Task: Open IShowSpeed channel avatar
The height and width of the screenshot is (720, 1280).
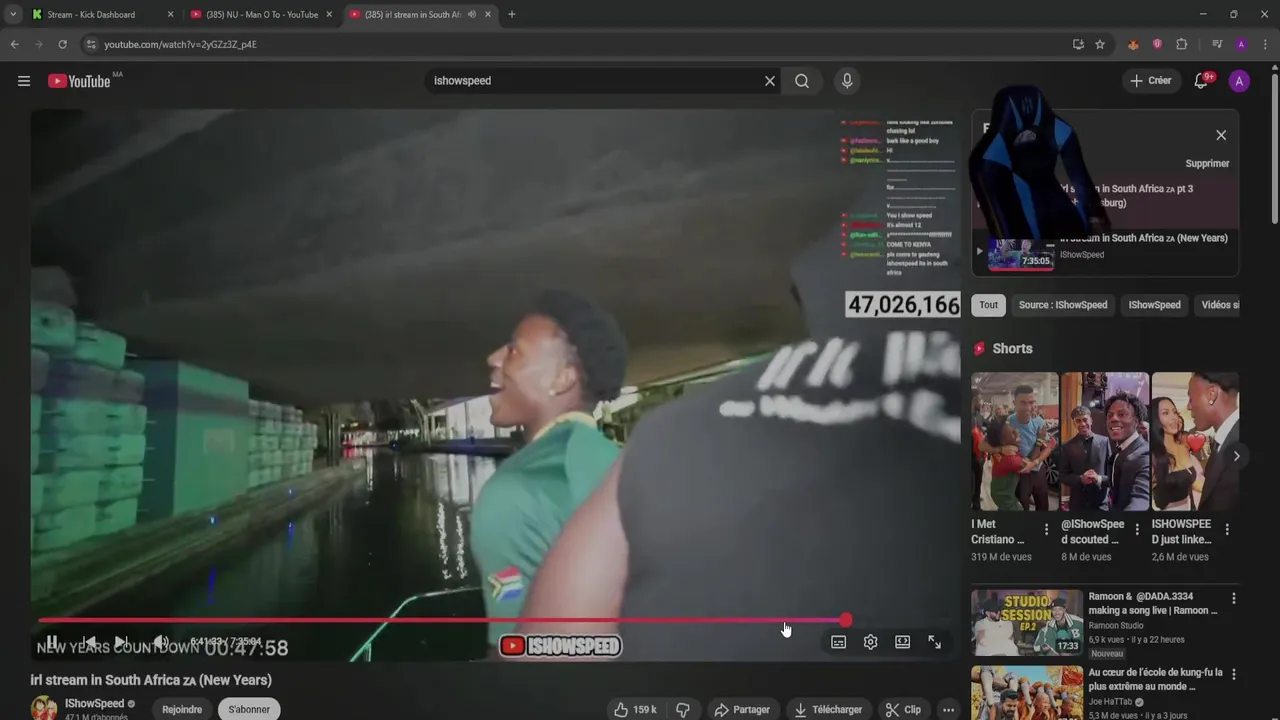Action: point(44,708)
